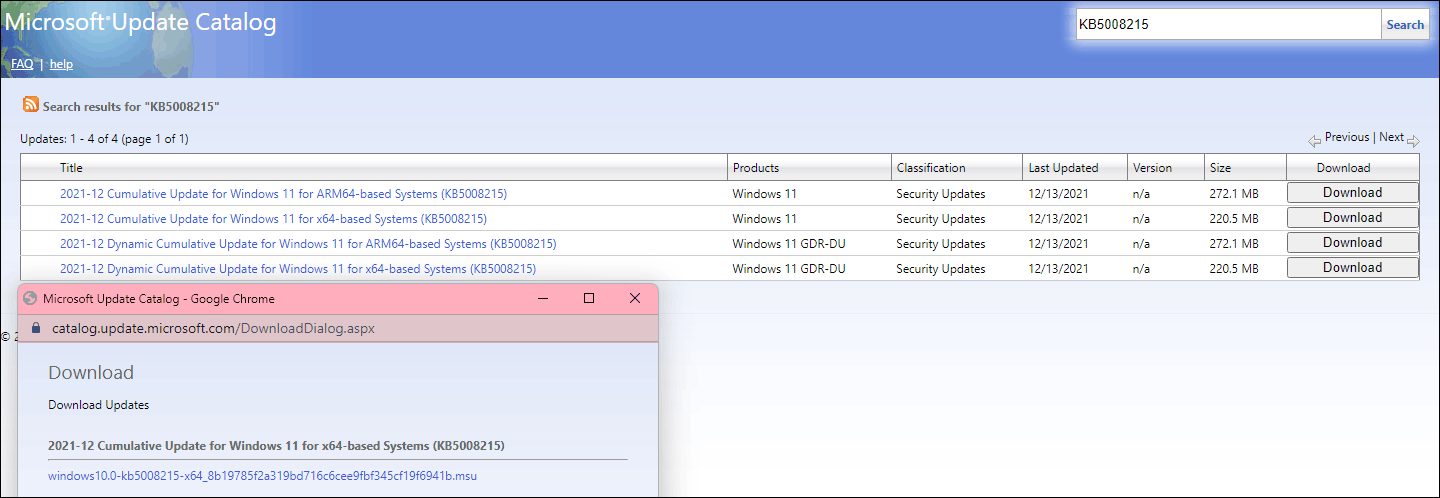Click '272.1 MB' size in first row
The width and height of the screenshot is (1440, 498).
[x=1234, y=194]
